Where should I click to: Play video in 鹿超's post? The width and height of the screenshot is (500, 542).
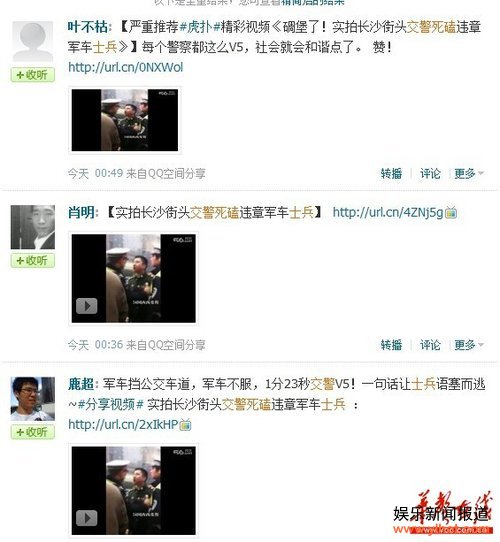tap(86, 518)
